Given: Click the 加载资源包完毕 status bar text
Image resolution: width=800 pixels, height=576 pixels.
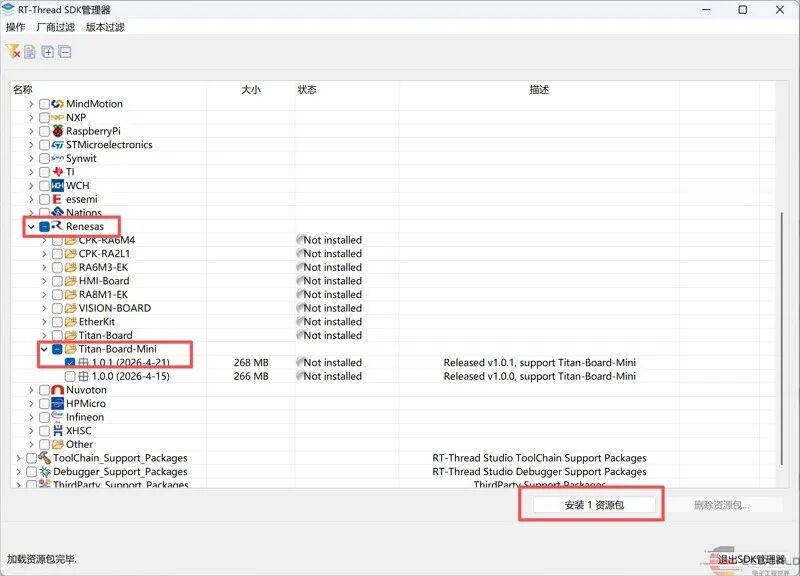Looking at the screenshot, I should pos(41,559).
